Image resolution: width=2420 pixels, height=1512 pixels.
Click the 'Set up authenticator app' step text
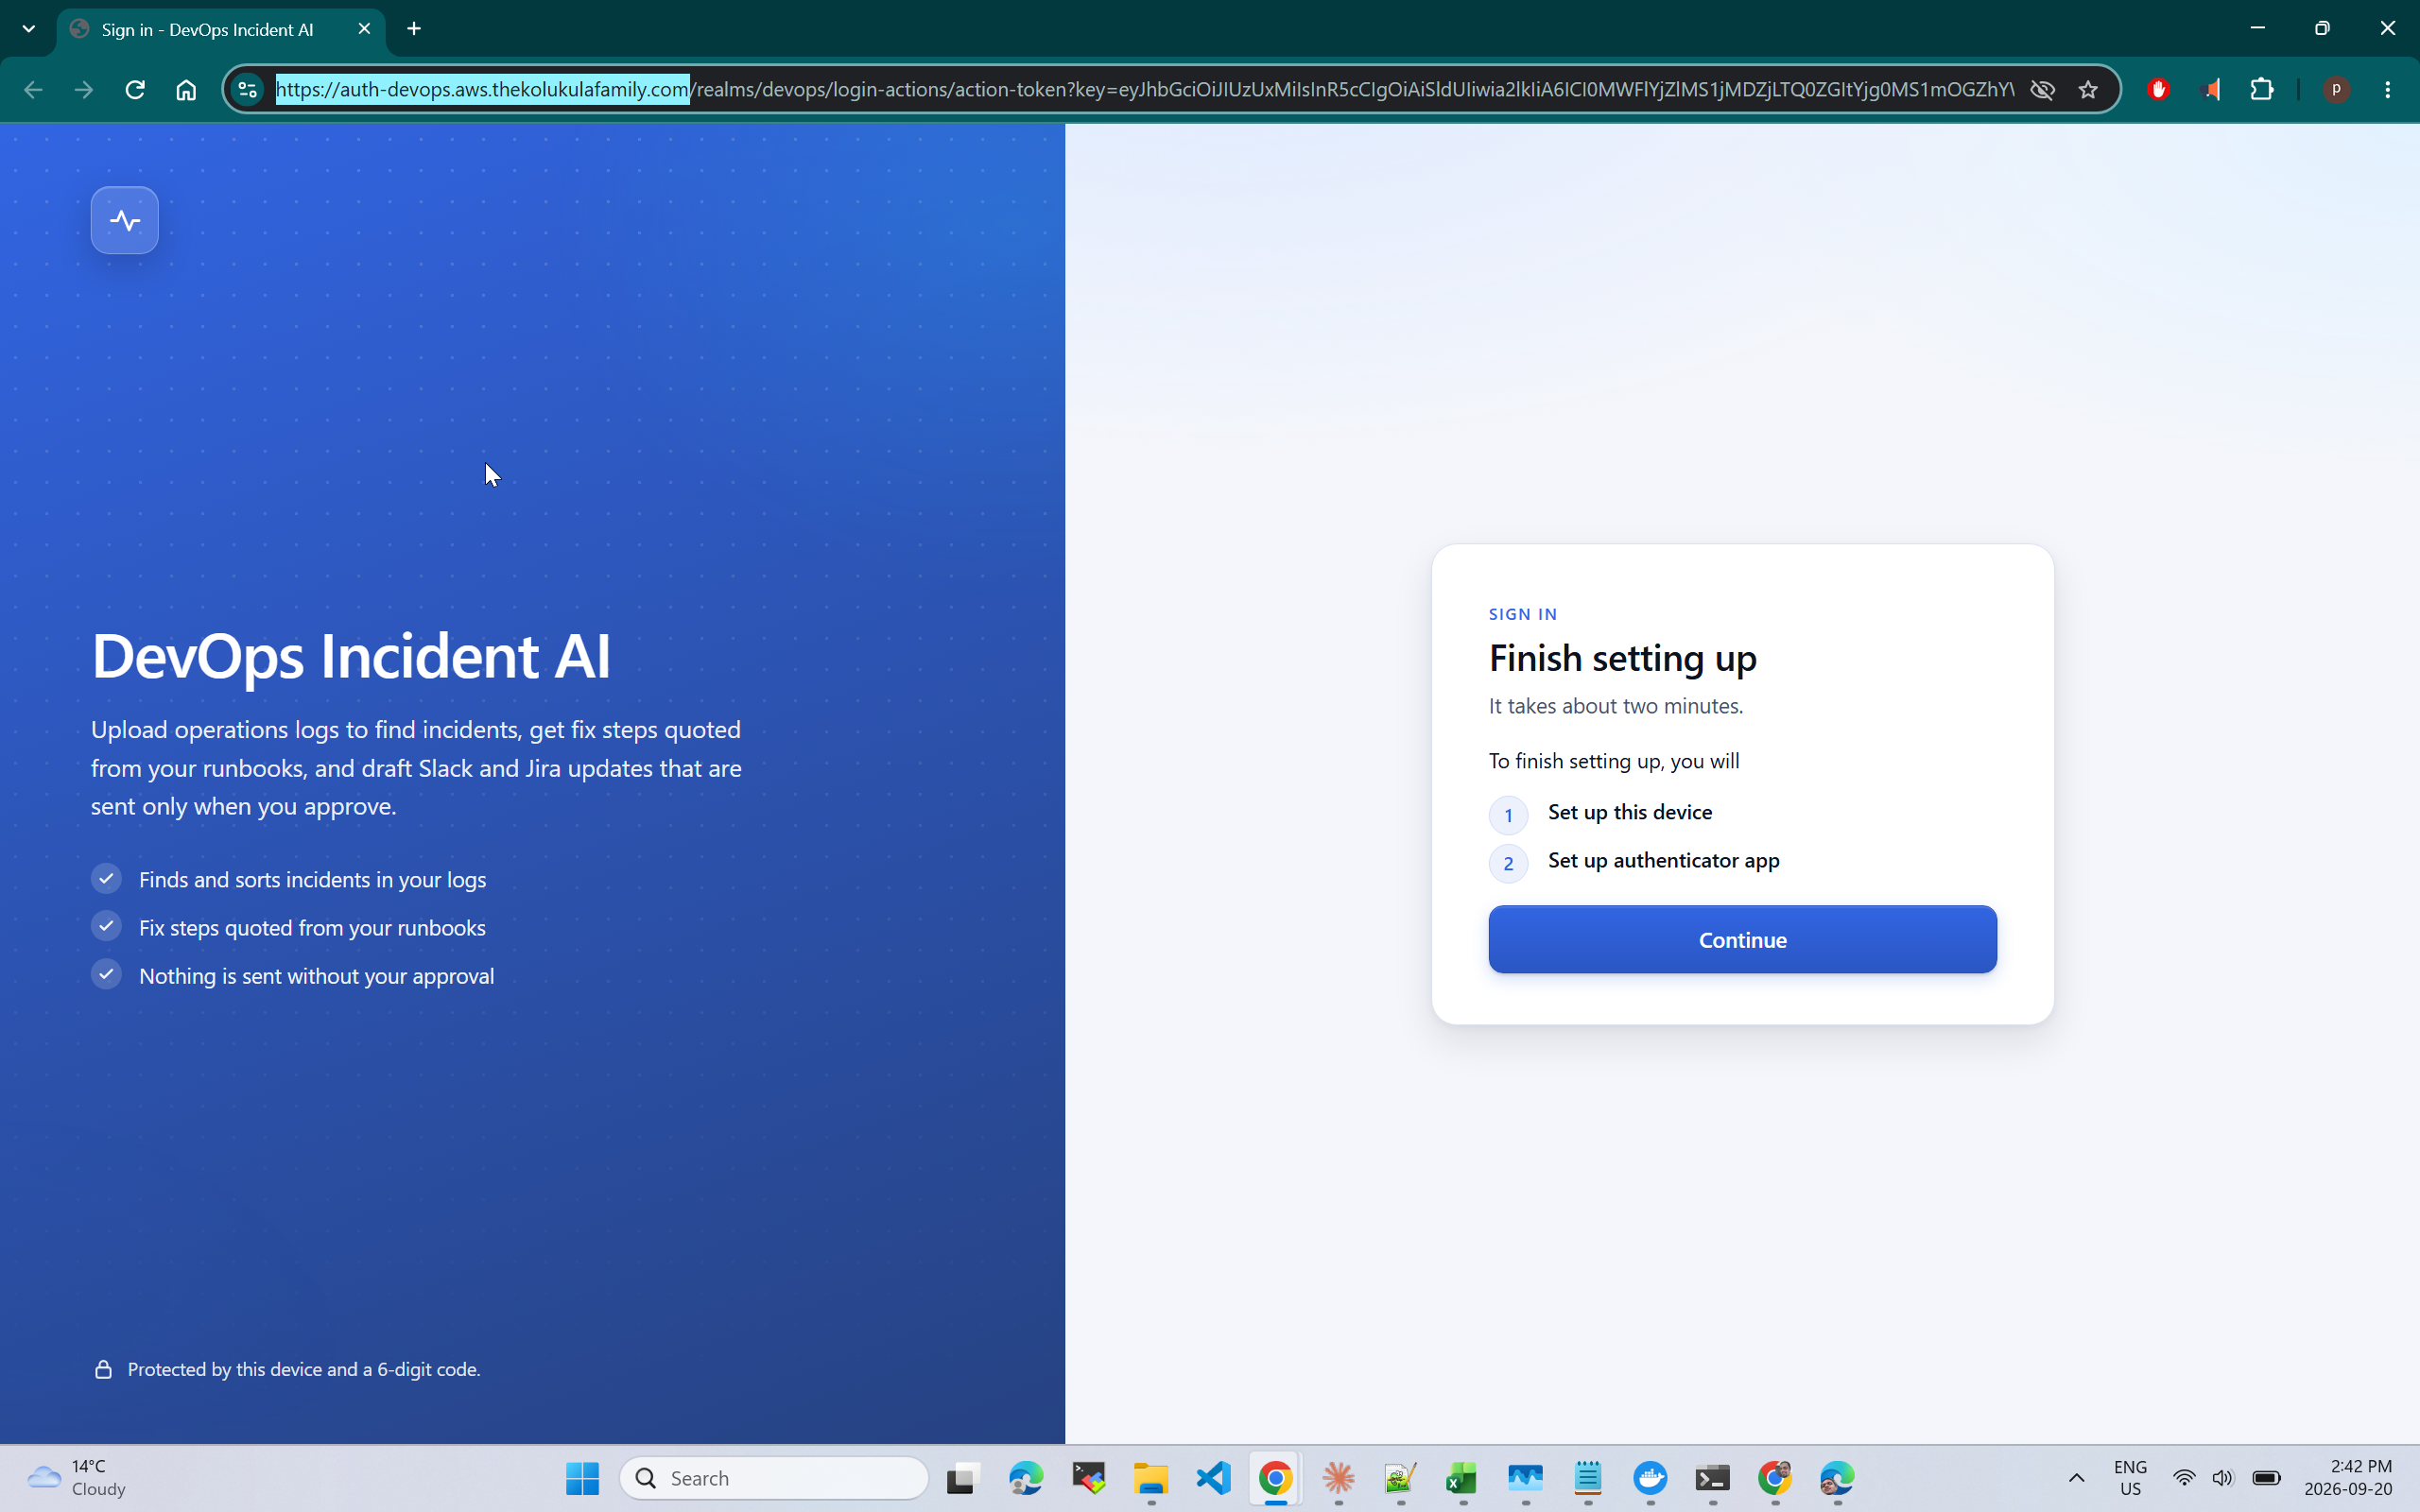(x=1664, y=860)
